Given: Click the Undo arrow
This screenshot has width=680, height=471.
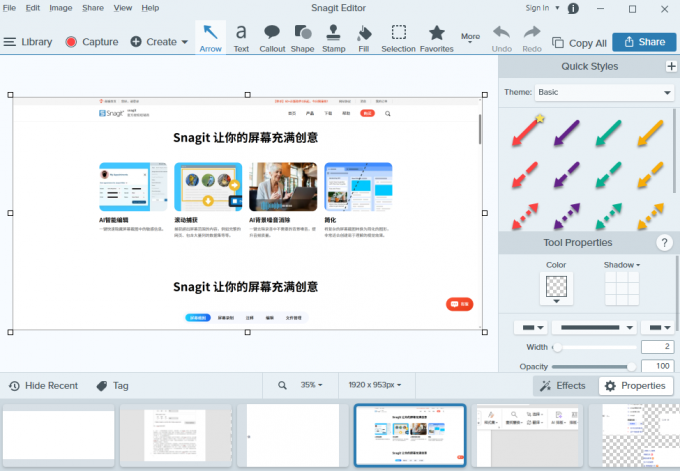Looking at the screenshot, I should click(x=502, y=38).
